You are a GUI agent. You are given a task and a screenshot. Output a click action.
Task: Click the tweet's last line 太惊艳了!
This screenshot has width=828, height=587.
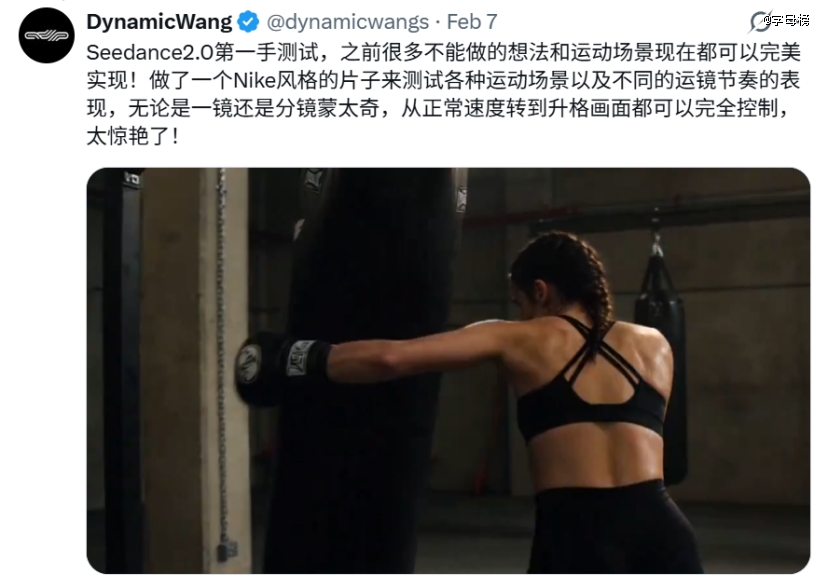coord(133,137)
